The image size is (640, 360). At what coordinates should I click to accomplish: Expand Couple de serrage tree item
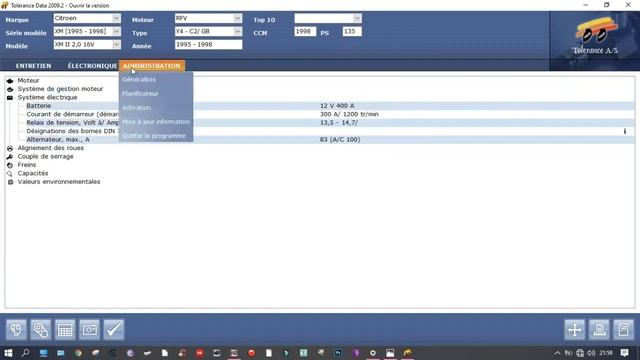pos(45,157)
